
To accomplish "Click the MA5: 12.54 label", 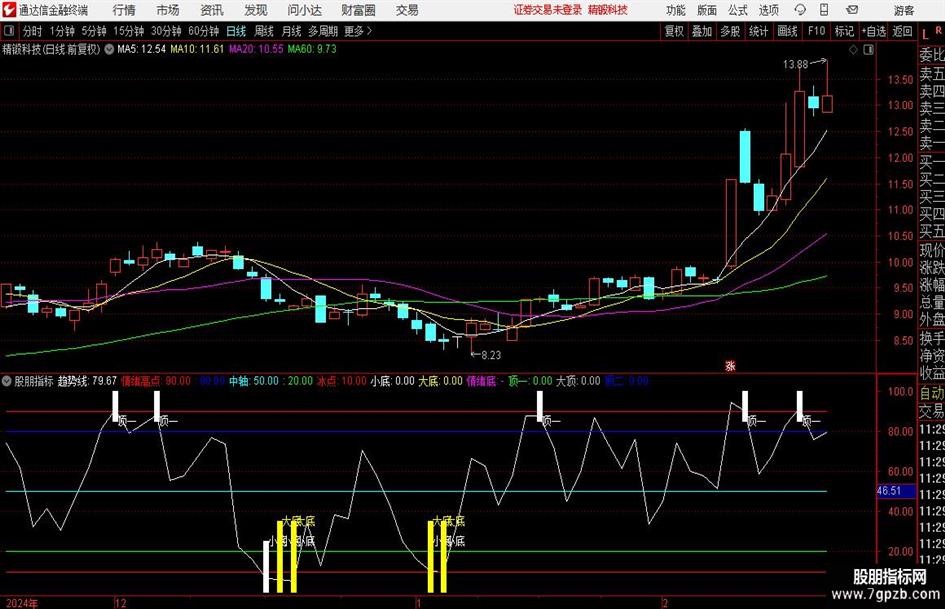I will [141, 49].
